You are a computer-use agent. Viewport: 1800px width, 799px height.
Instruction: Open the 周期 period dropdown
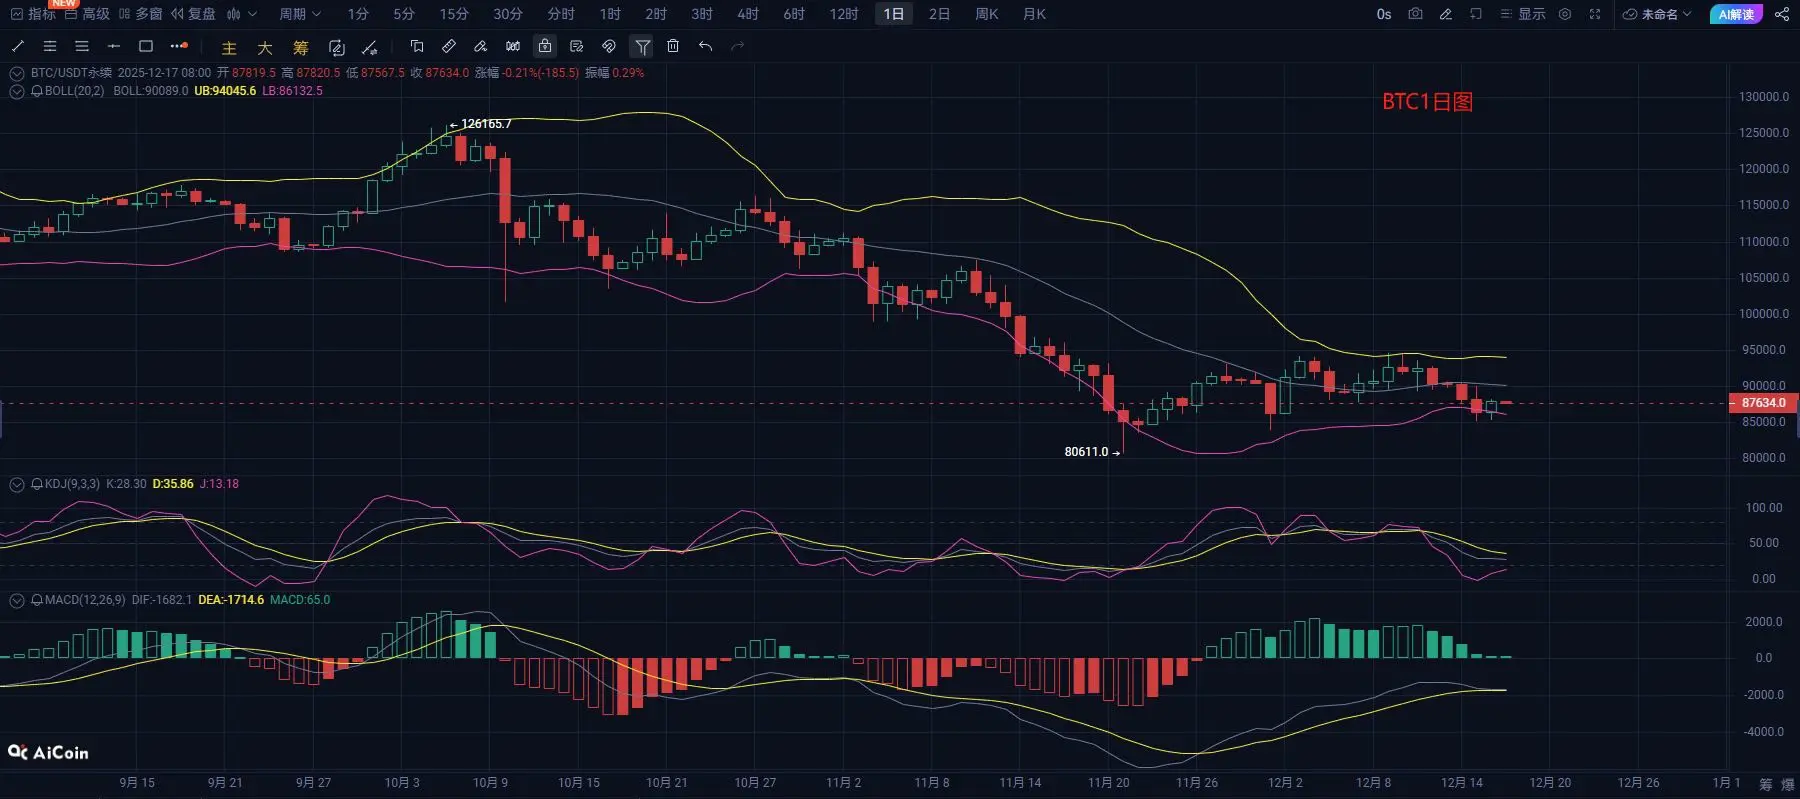point(300,14)
